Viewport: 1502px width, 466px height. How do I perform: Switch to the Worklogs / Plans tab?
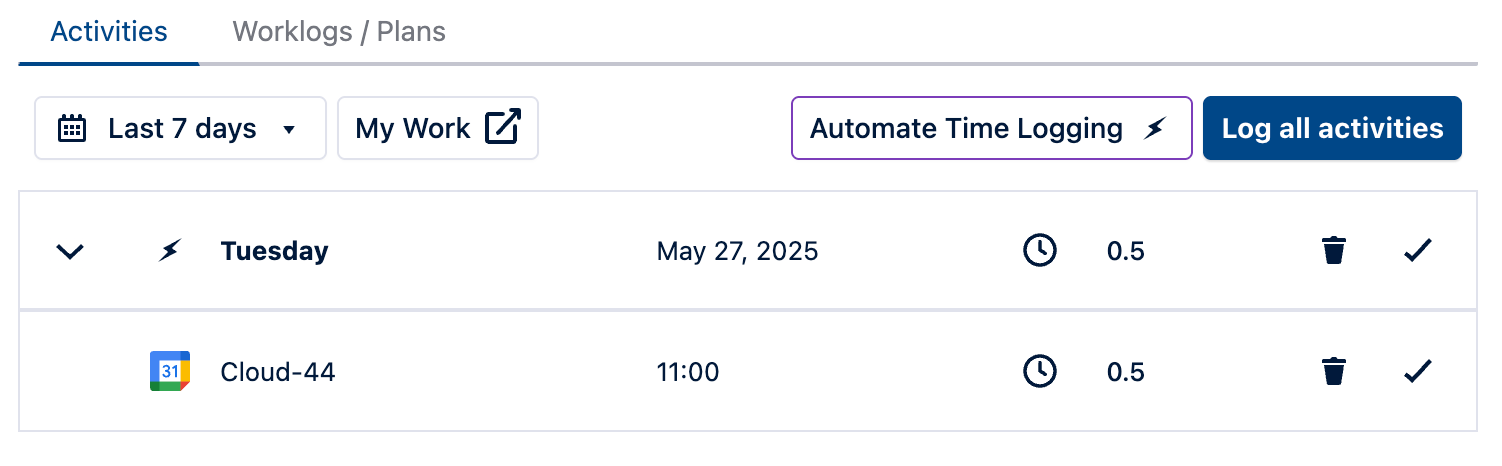[339, 32]
